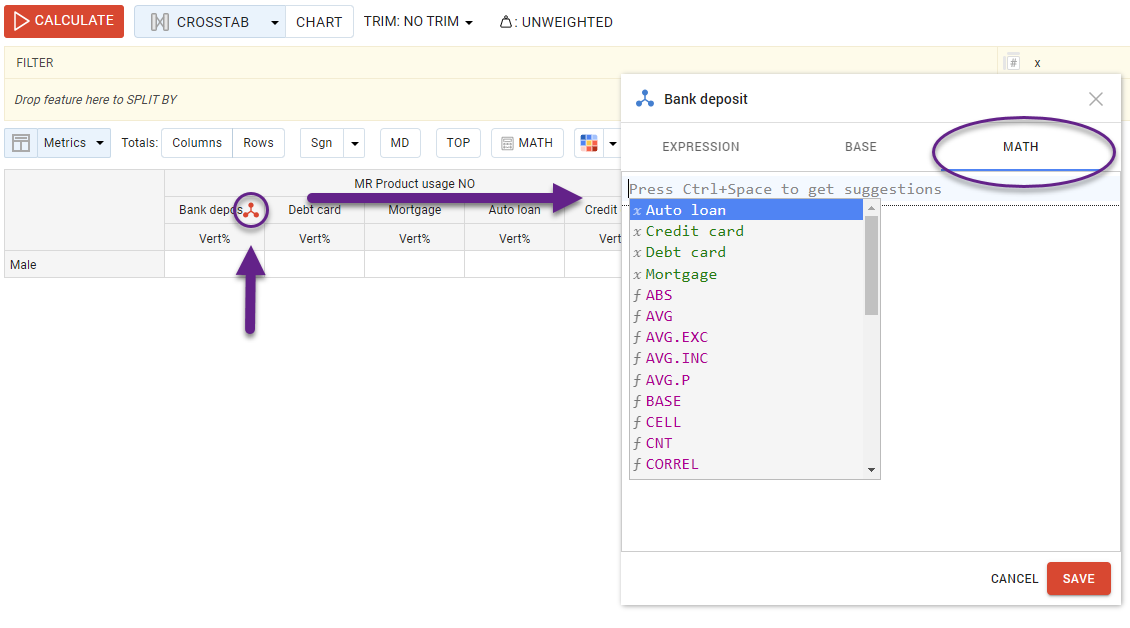Click SAVE in the Bank deposit dialog
The image size is (1130, 628).
pos(1078,578)
